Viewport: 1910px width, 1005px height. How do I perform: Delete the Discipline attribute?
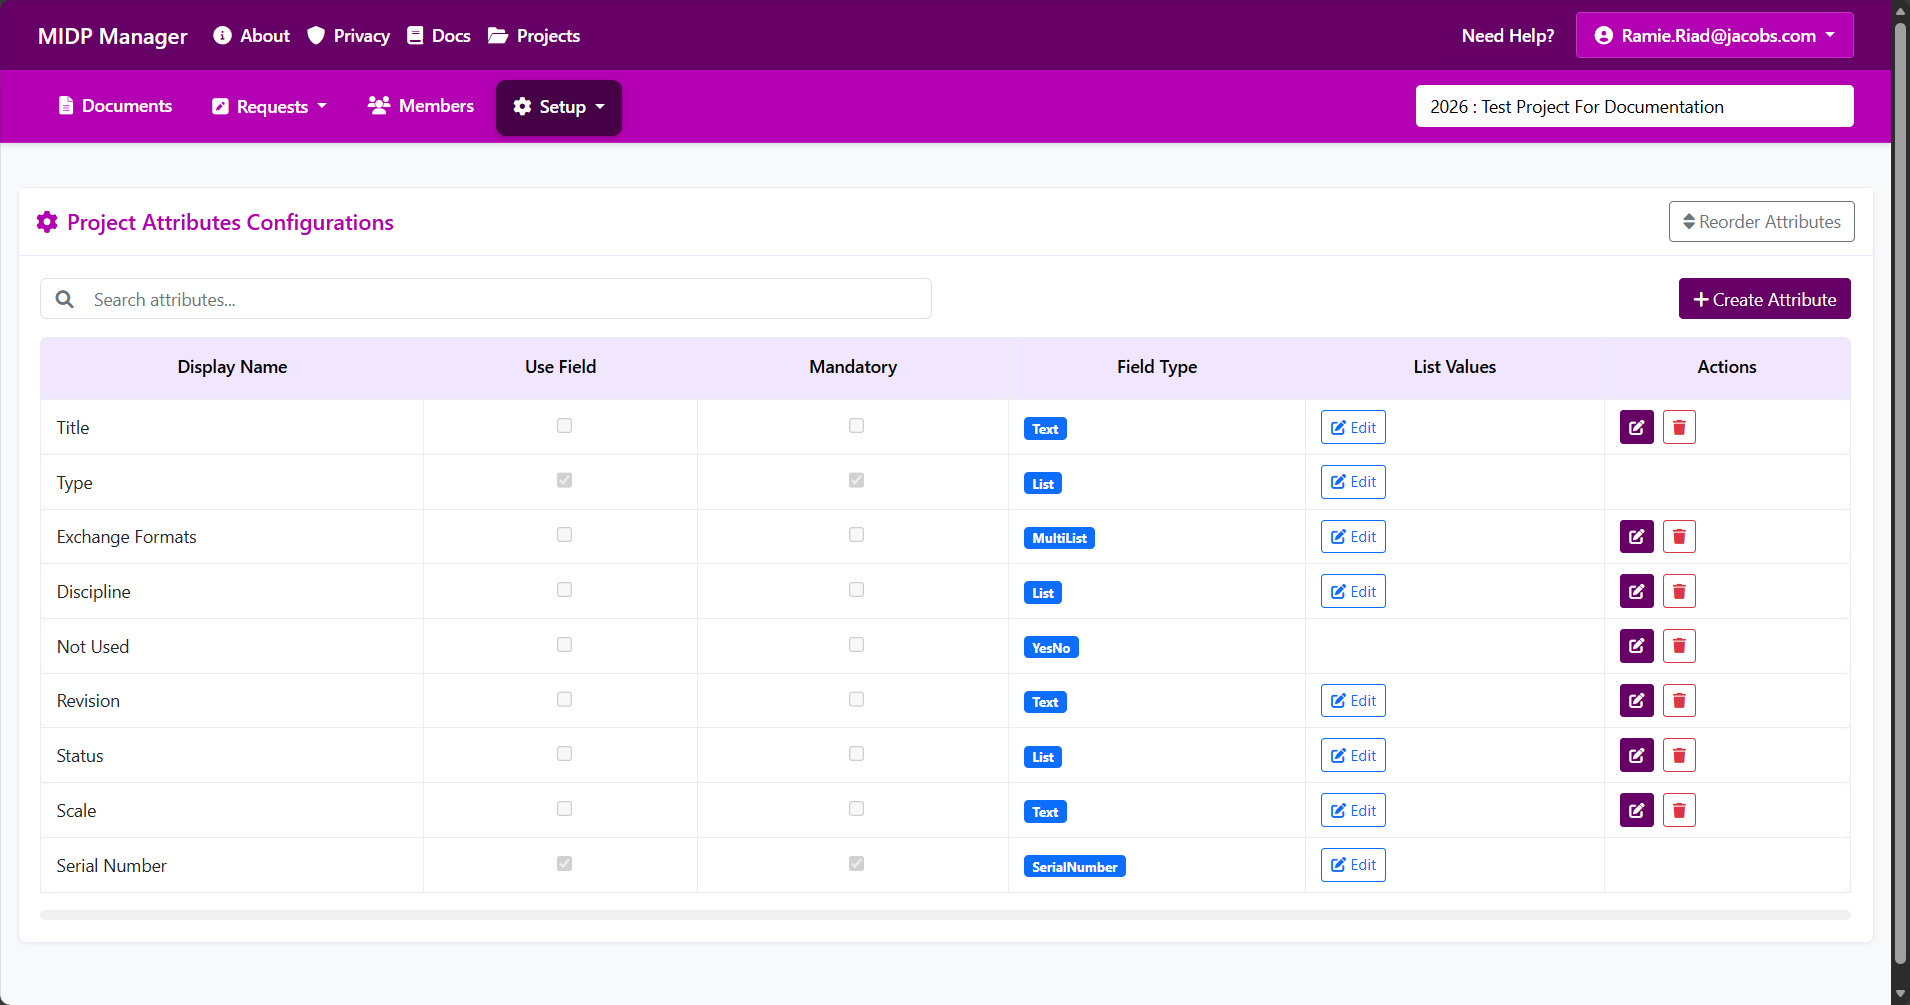tap(1679, 591)
